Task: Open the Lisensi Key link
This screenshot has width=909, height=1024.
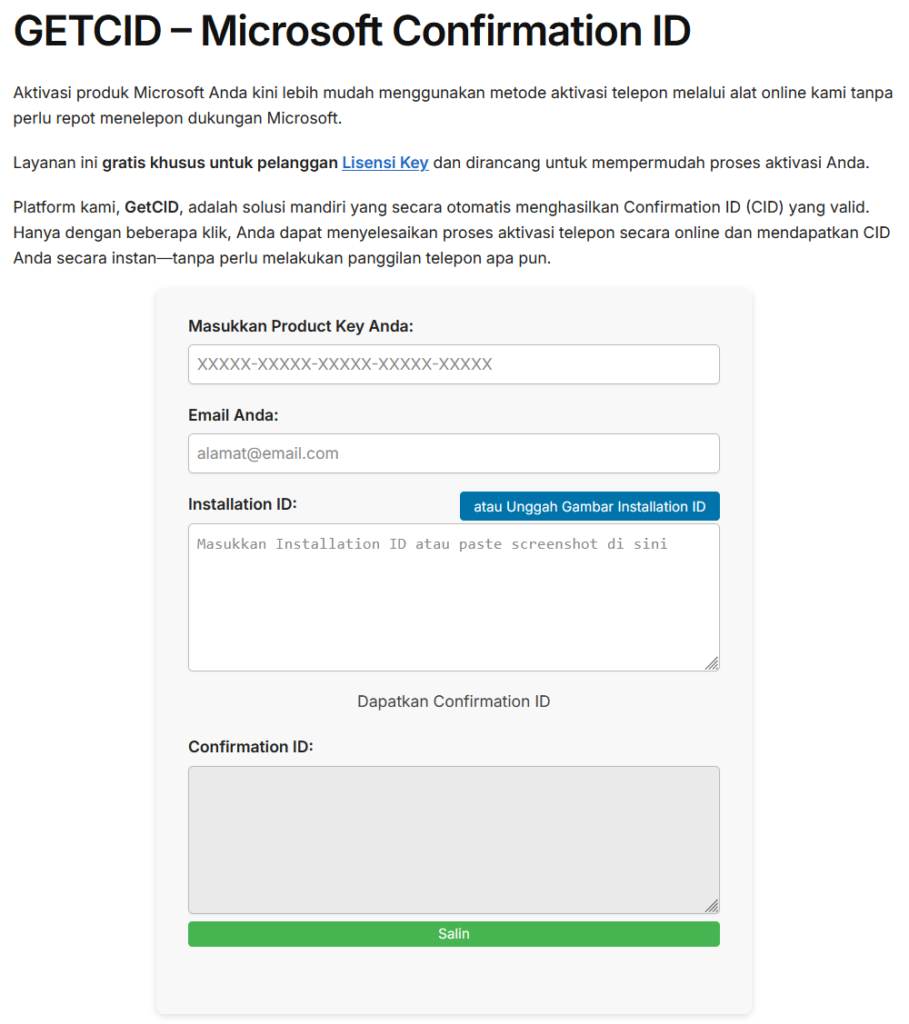Action: (385, 162)
